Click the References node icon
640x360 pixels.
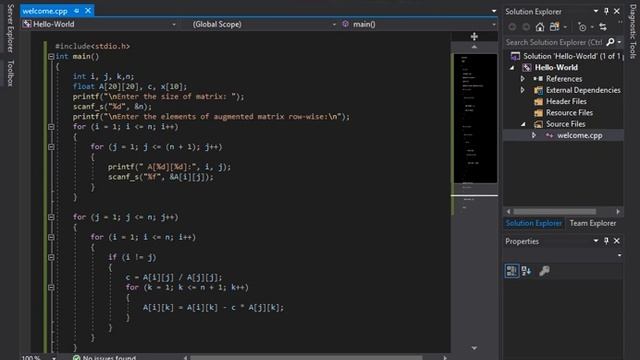[538, 79]
